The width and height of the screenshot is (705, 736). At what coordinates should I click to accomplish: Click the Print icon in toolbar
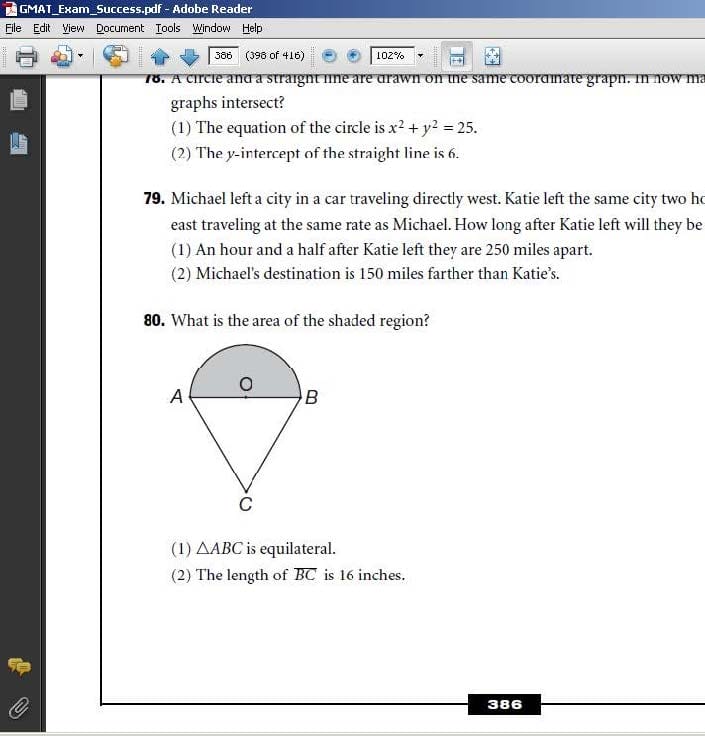pos(26,56)
